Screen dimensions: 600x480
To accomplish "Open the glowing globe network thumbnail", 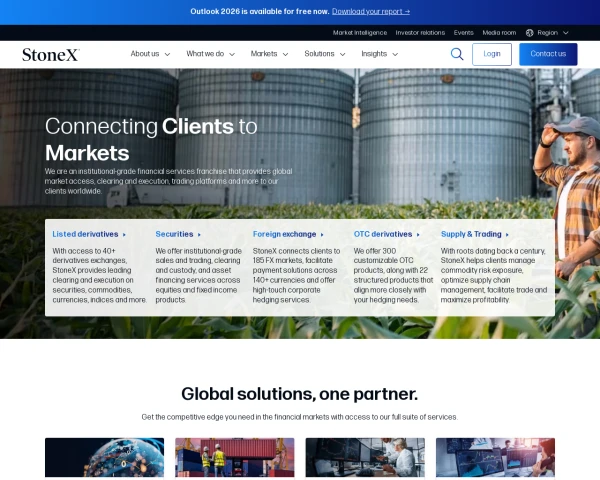I will click(x=104, y=457).
